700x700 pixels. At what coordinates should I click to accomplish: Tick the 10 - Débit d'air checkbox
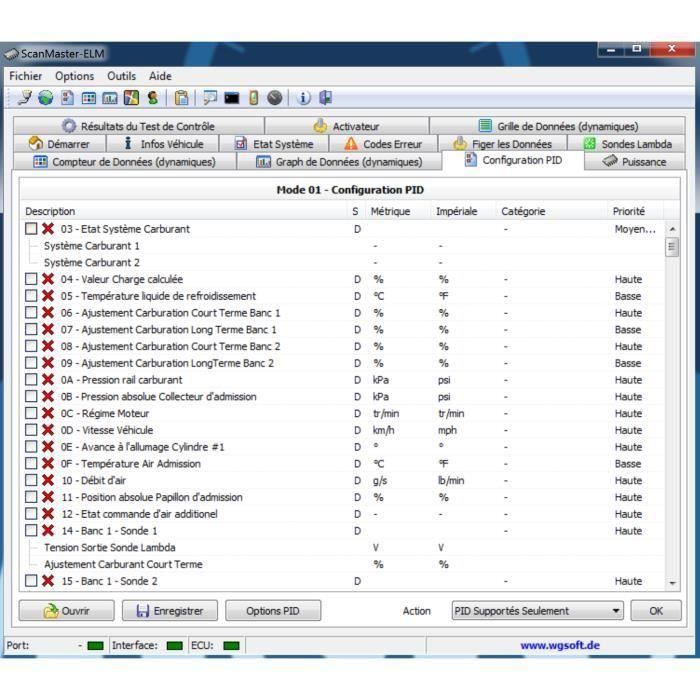coord(31,481)
